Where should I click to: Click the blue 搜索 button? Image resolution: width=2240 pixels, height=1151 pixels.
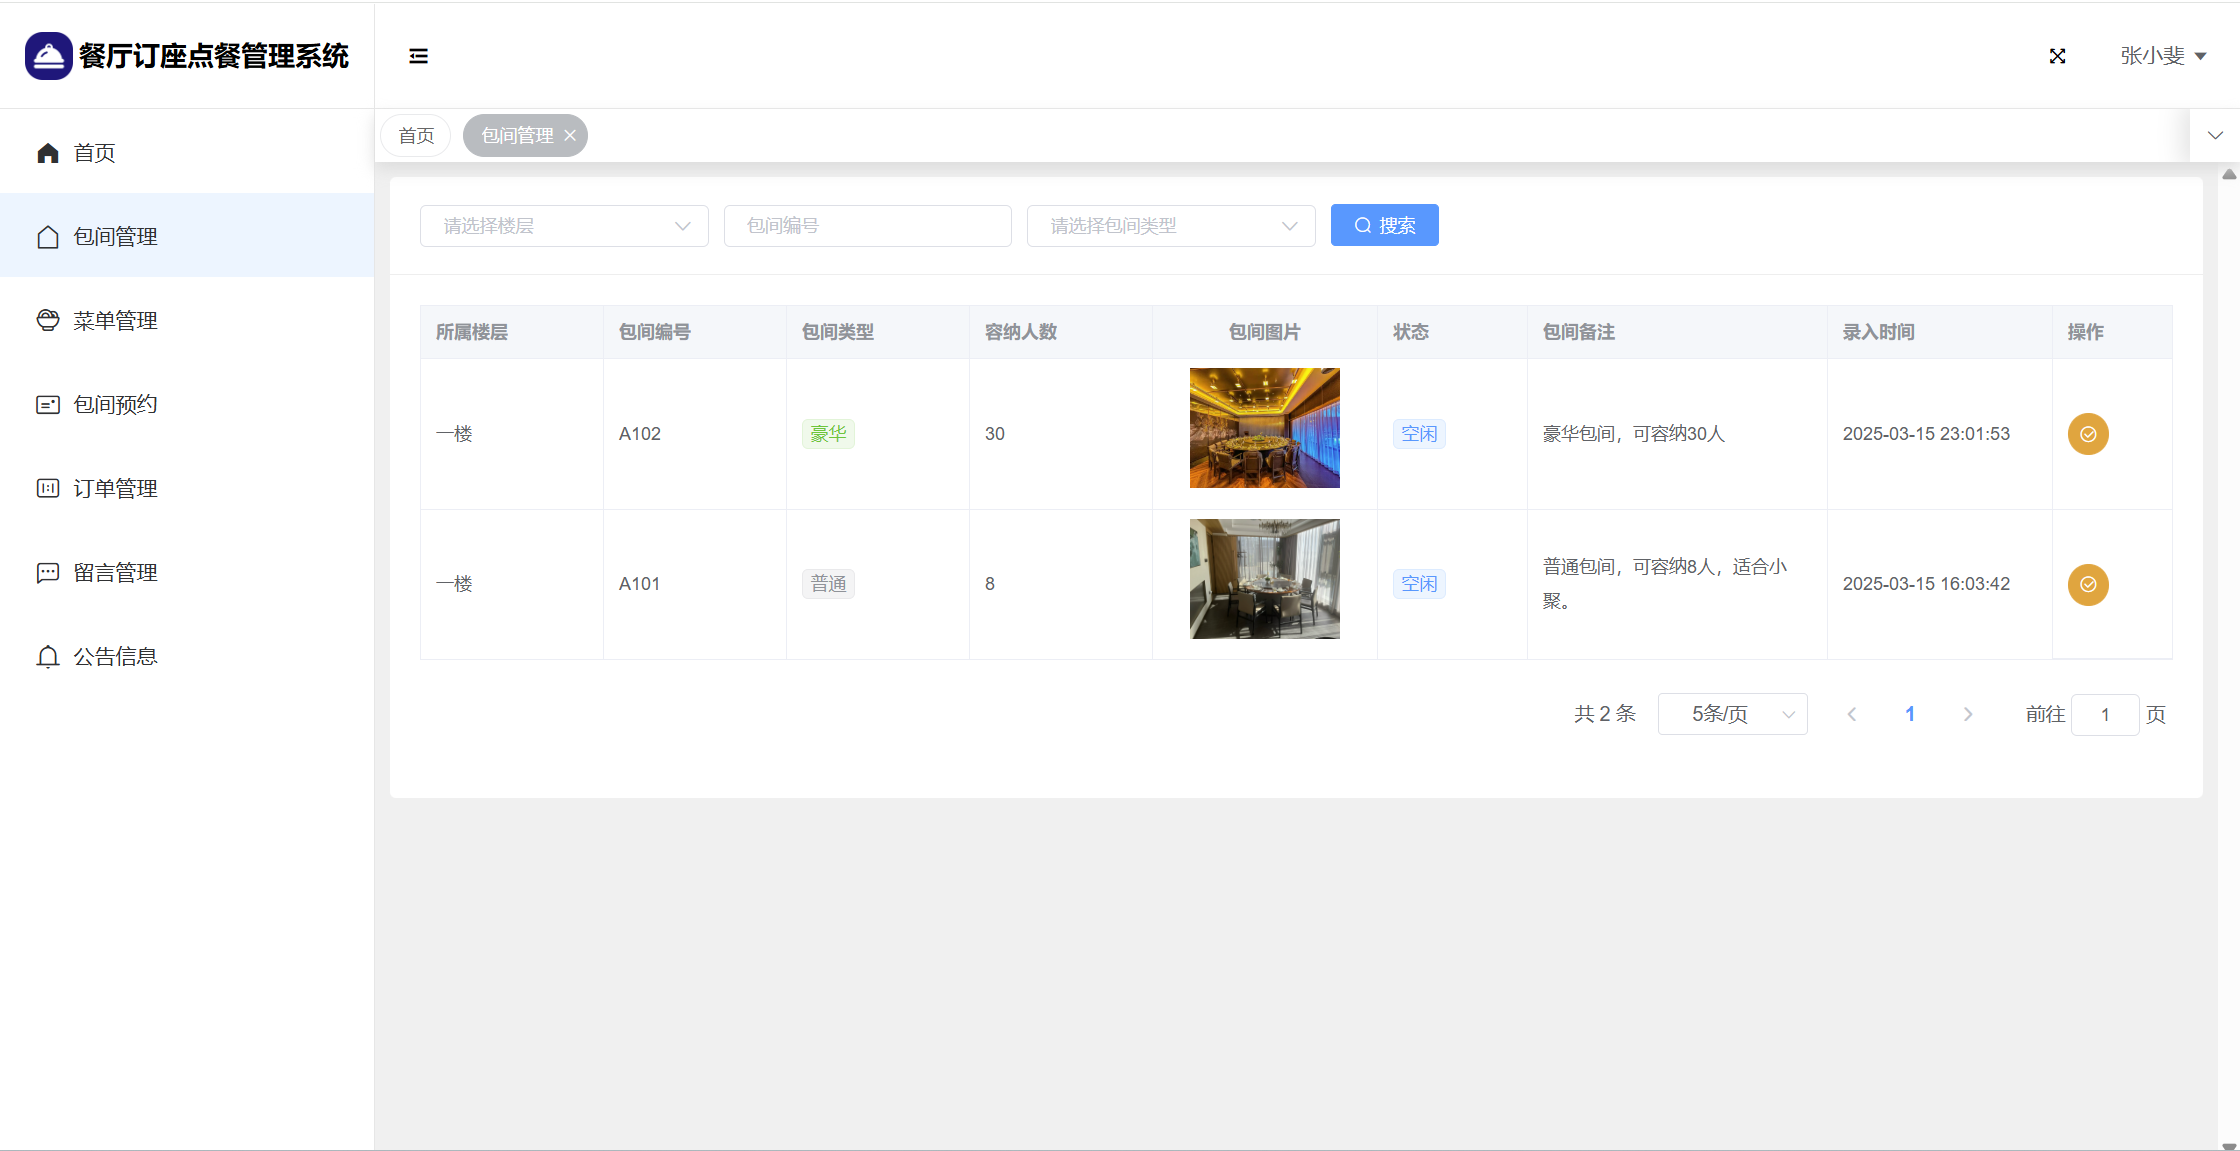point(1384,226)
